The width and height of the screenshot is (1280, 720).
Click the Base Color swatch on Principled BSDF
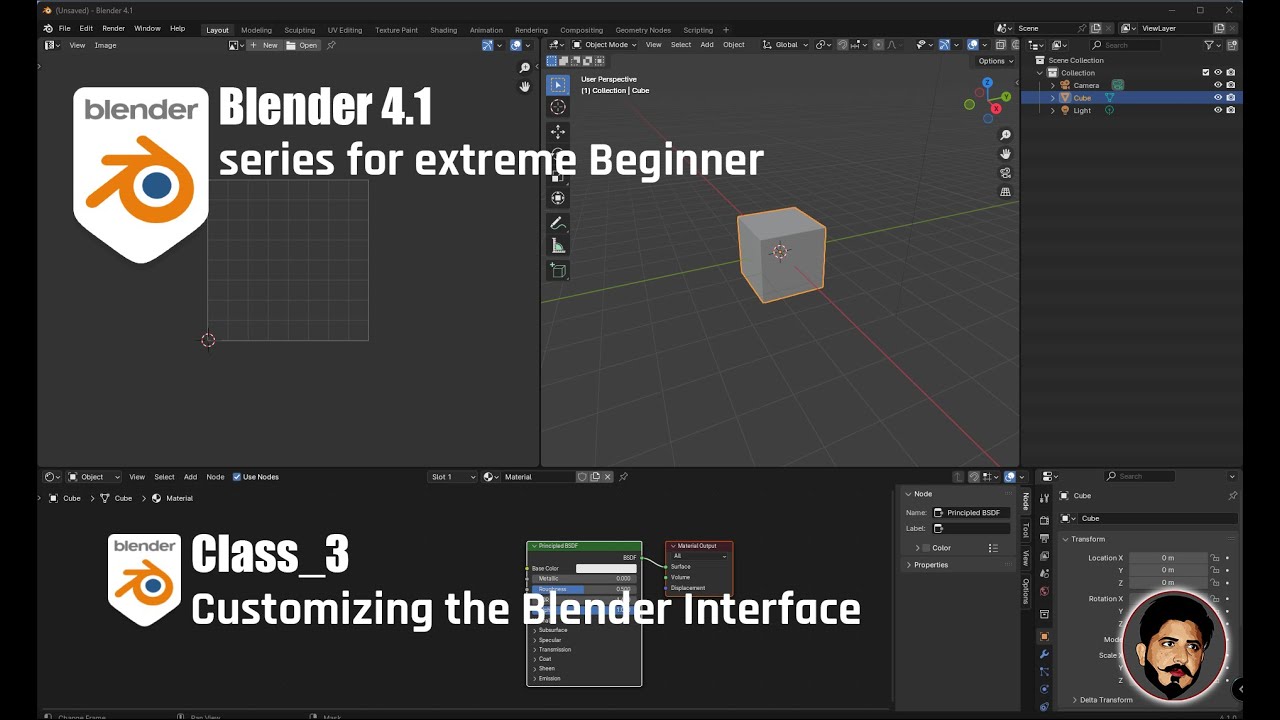tap(605, 569)
